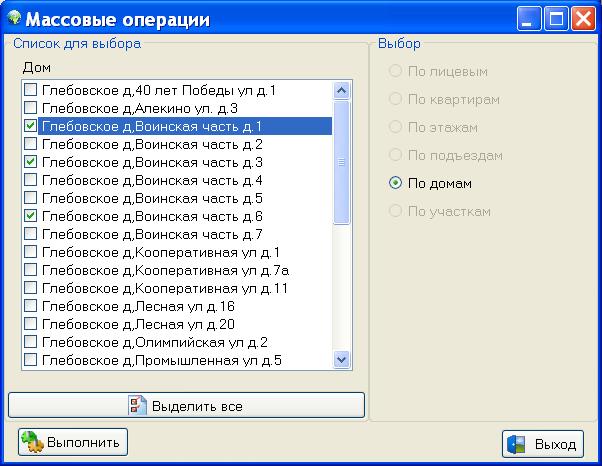
Task: Check the box for Алекино ул. д.3
Action: [x=30, y=108]
